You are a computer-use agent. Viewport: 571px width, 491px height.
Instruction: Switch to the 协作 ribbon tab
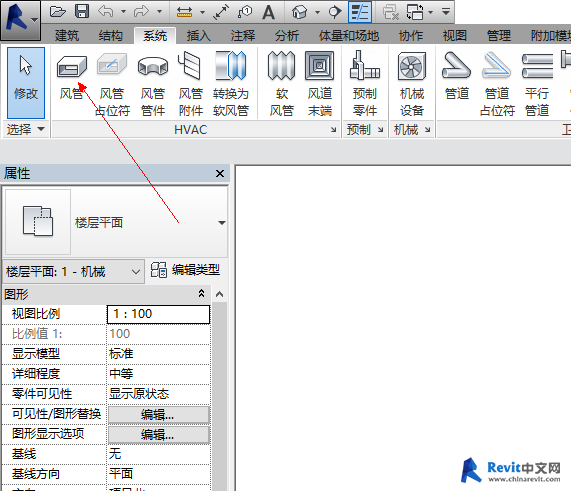coord(411,36)
